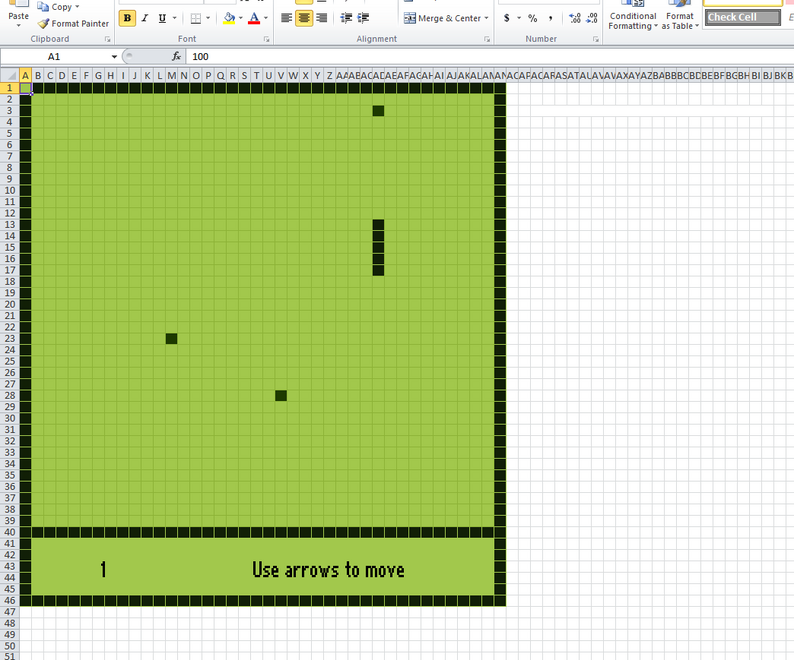Screen dimensions: 794x660
Task: Select column M header
Action: coord(172,76)
